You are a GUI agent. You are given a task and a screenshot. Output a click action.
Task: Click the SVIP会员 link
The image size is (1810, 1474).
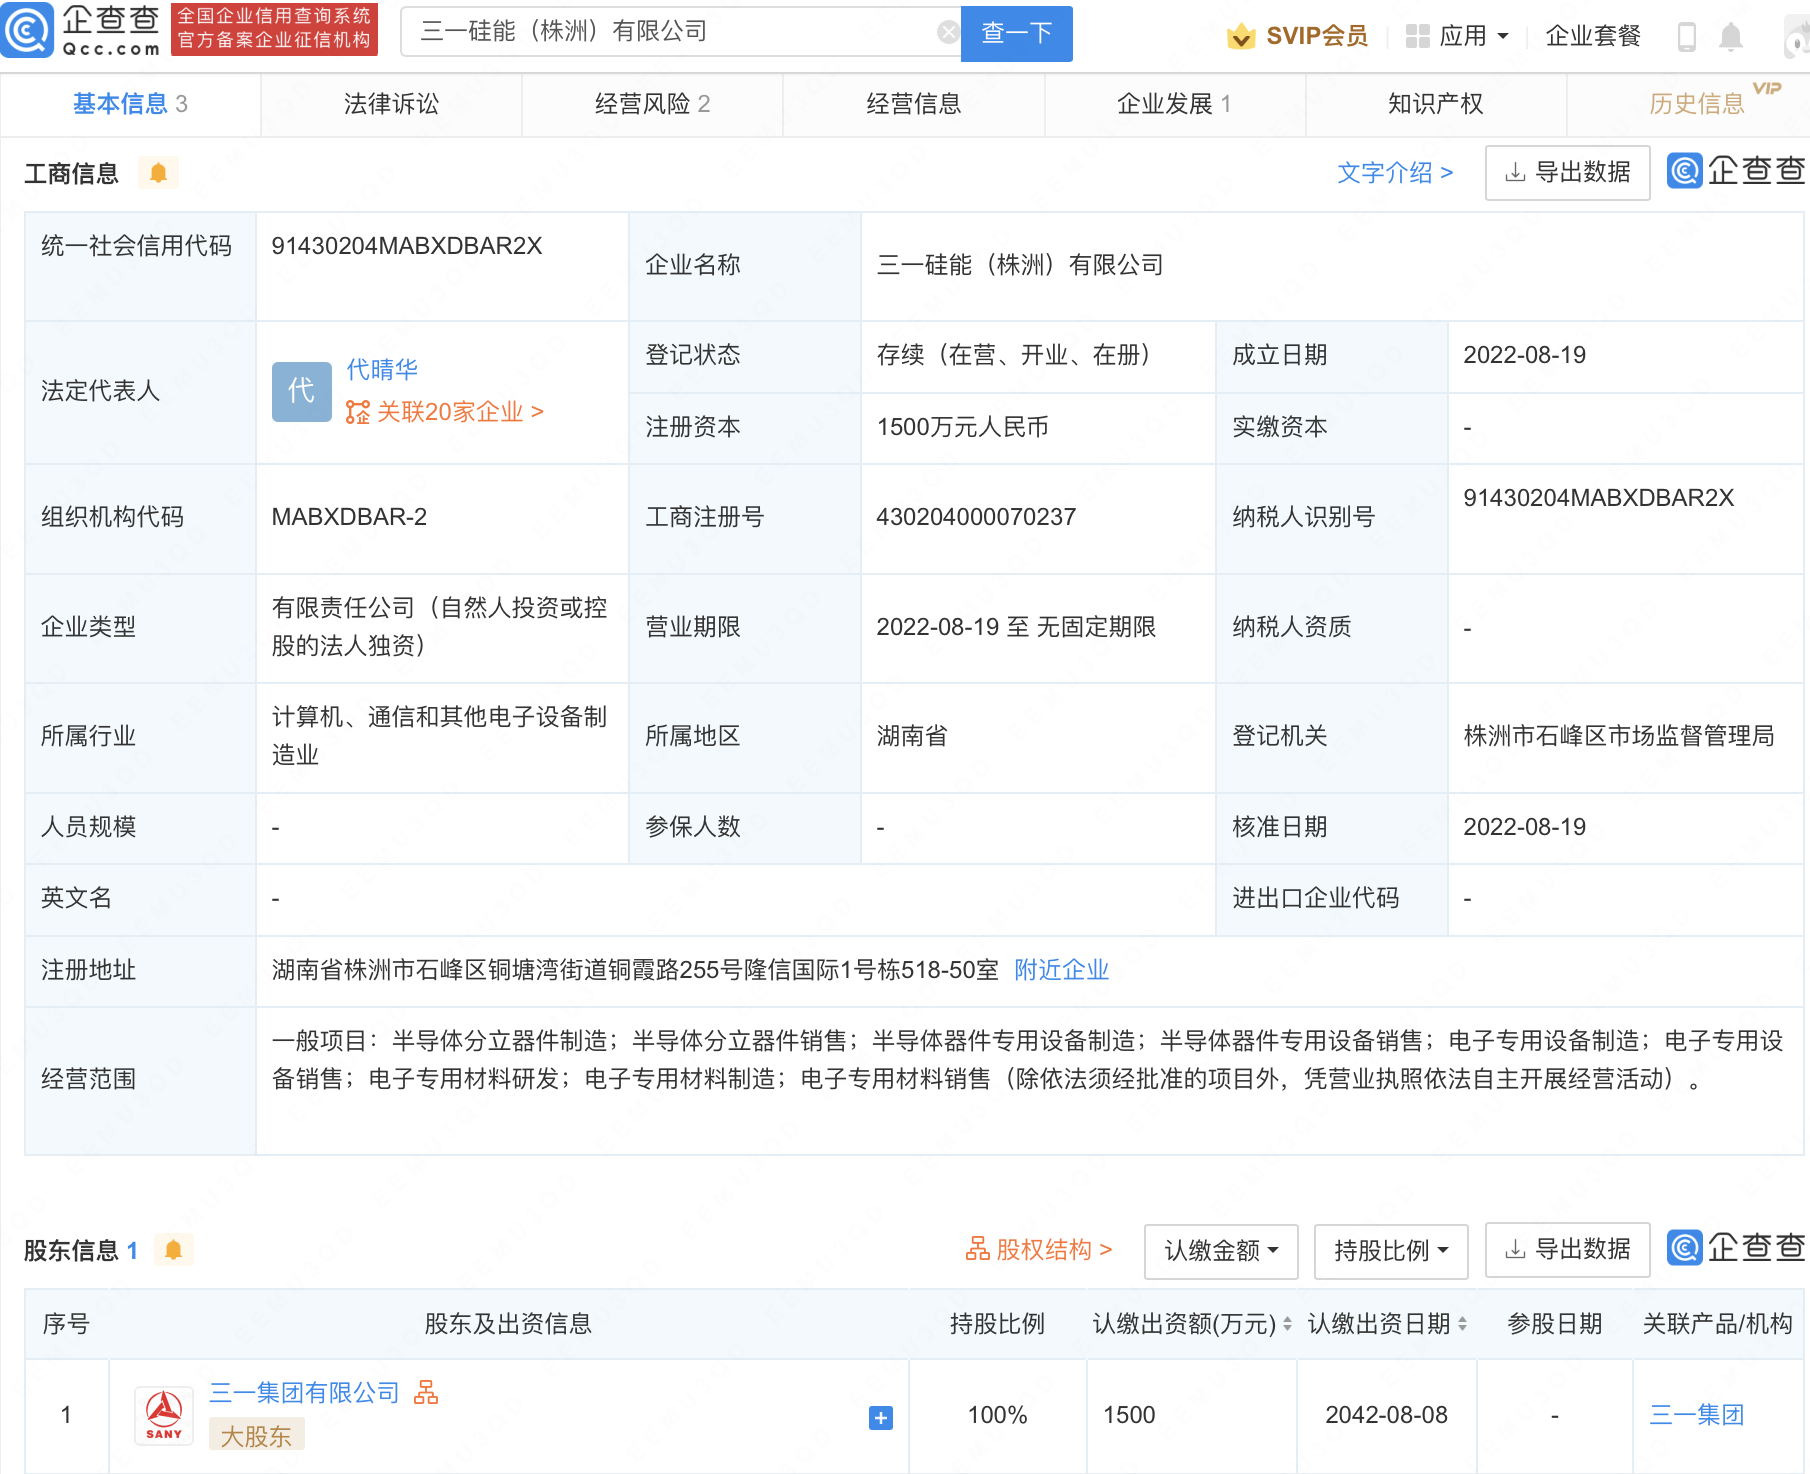pyautogui.click(x=1317, y=37)
